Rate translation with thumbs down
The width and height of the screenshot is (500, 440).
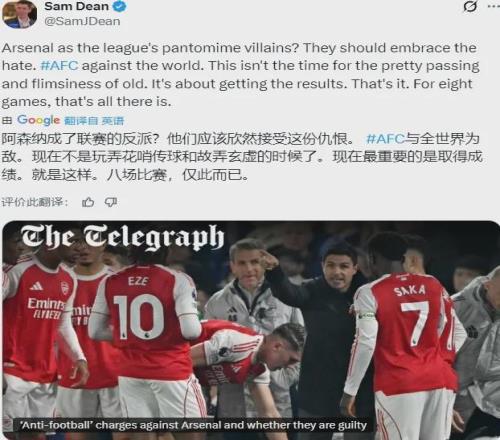111,202
